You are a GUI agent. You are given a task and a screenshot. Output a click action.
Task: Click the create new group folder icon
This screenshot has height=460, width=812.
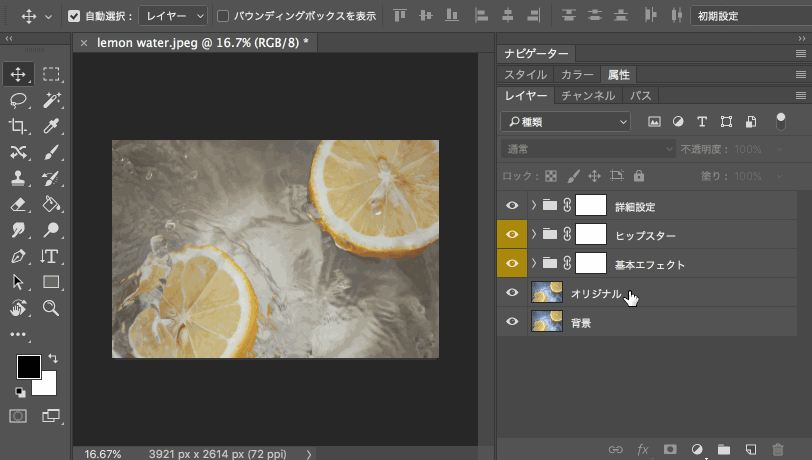(724, 449)
